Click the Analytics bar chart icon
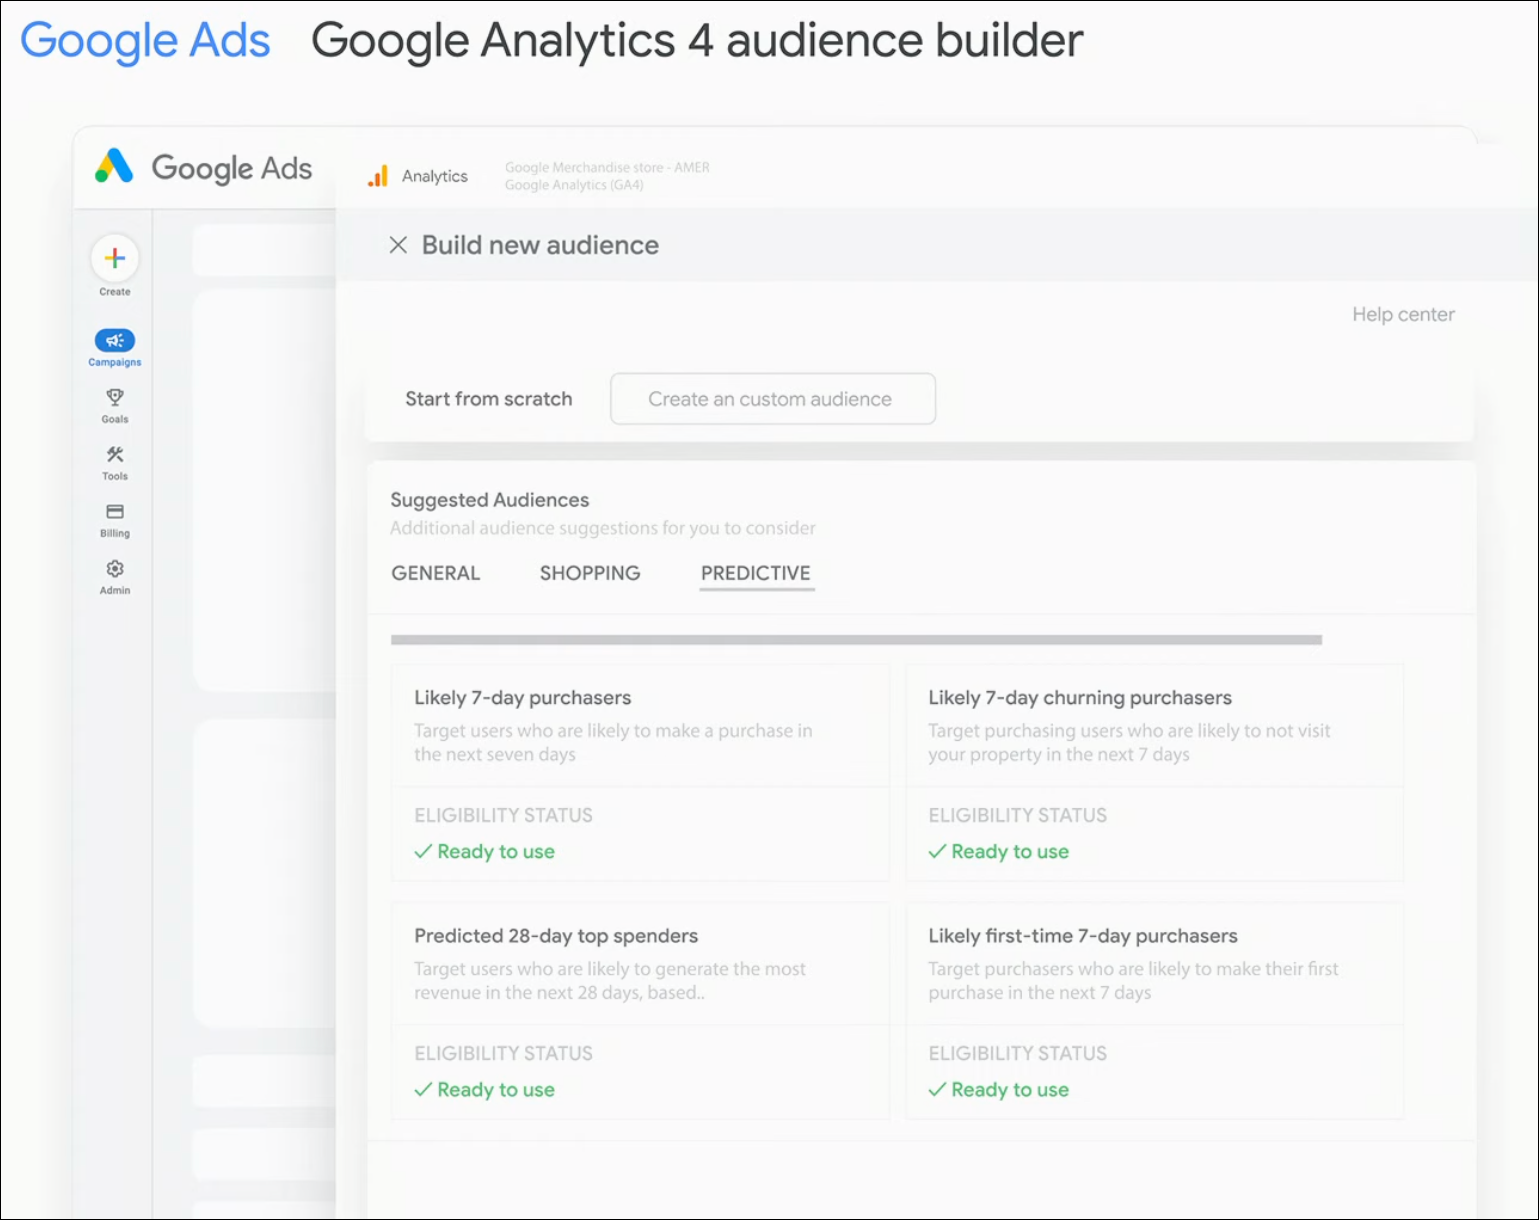The width and height of the screenshot is (1539, 1220). [x=378, y=176]
